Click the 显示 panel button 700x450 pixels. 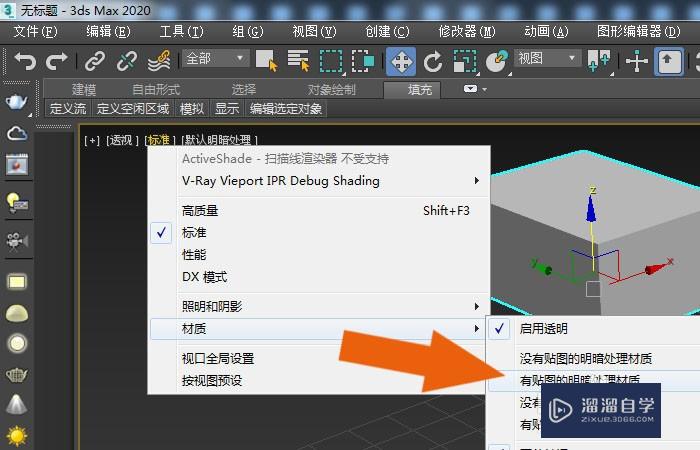[x=227, y=108]
